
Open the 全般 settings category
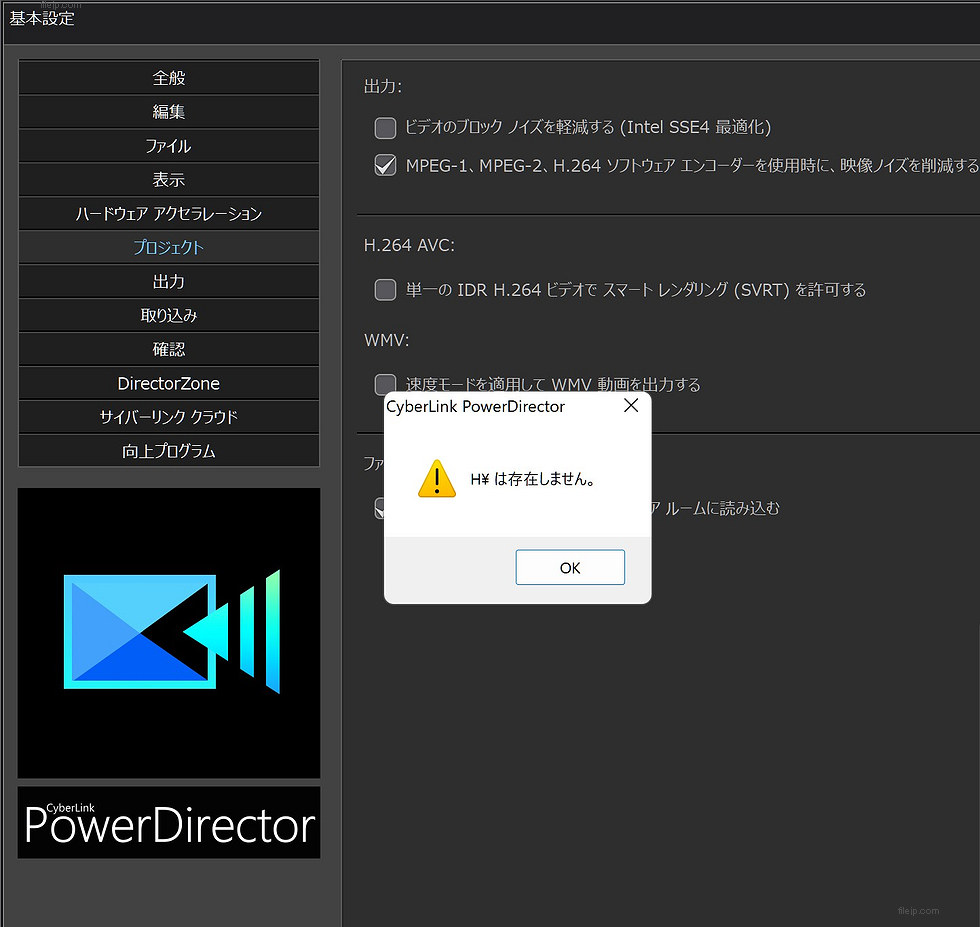click(x=169, y=78)
